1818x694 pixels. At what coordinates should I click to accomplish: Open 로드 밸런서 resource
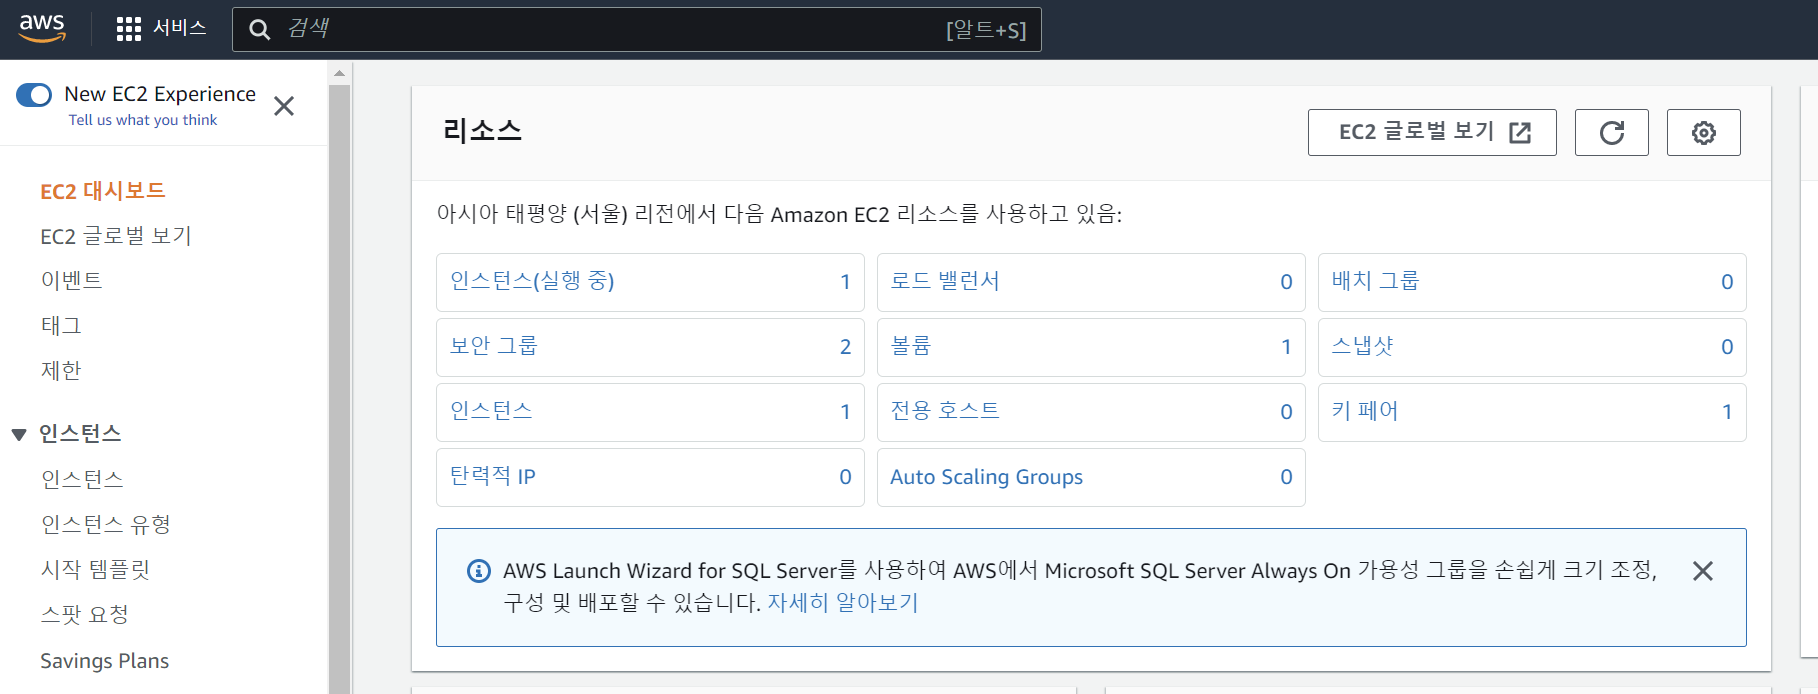[945, 281]
